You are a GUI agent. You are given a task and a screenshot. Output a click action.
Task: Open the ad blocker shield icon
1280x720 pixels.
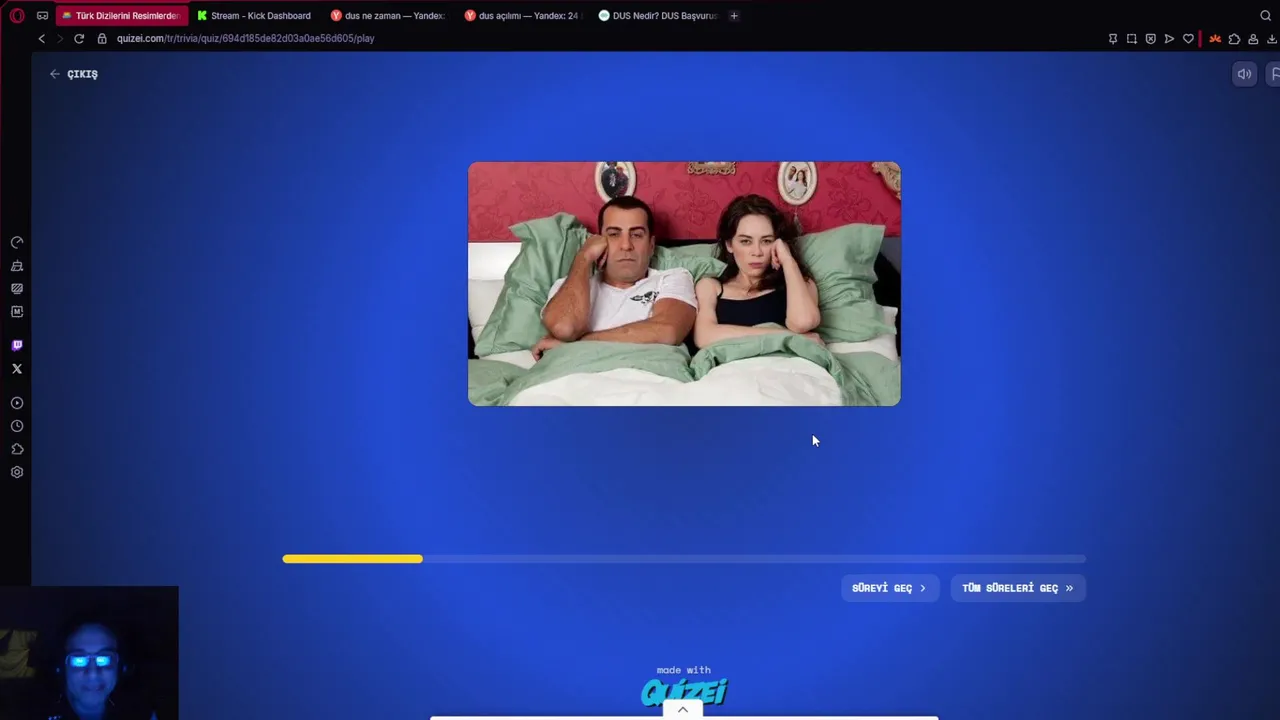coord(1150,39)
